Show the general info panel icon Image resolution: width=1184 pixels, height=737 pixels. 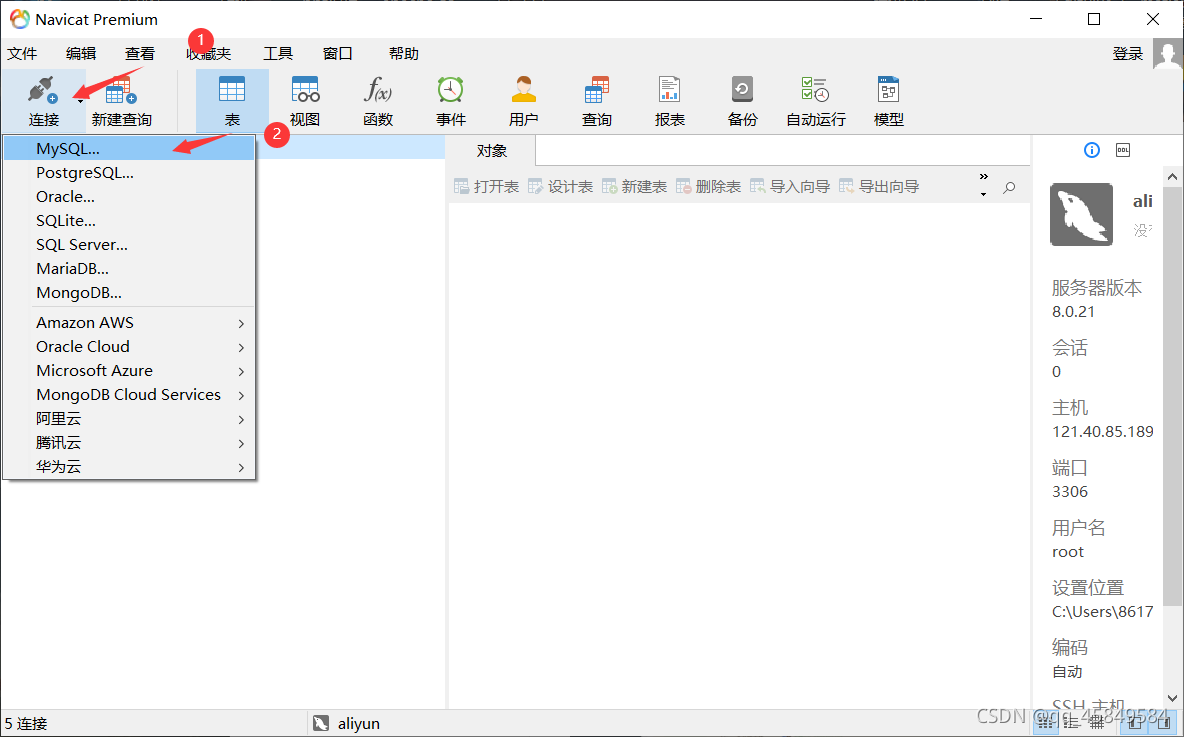(x=1092, y=150)
